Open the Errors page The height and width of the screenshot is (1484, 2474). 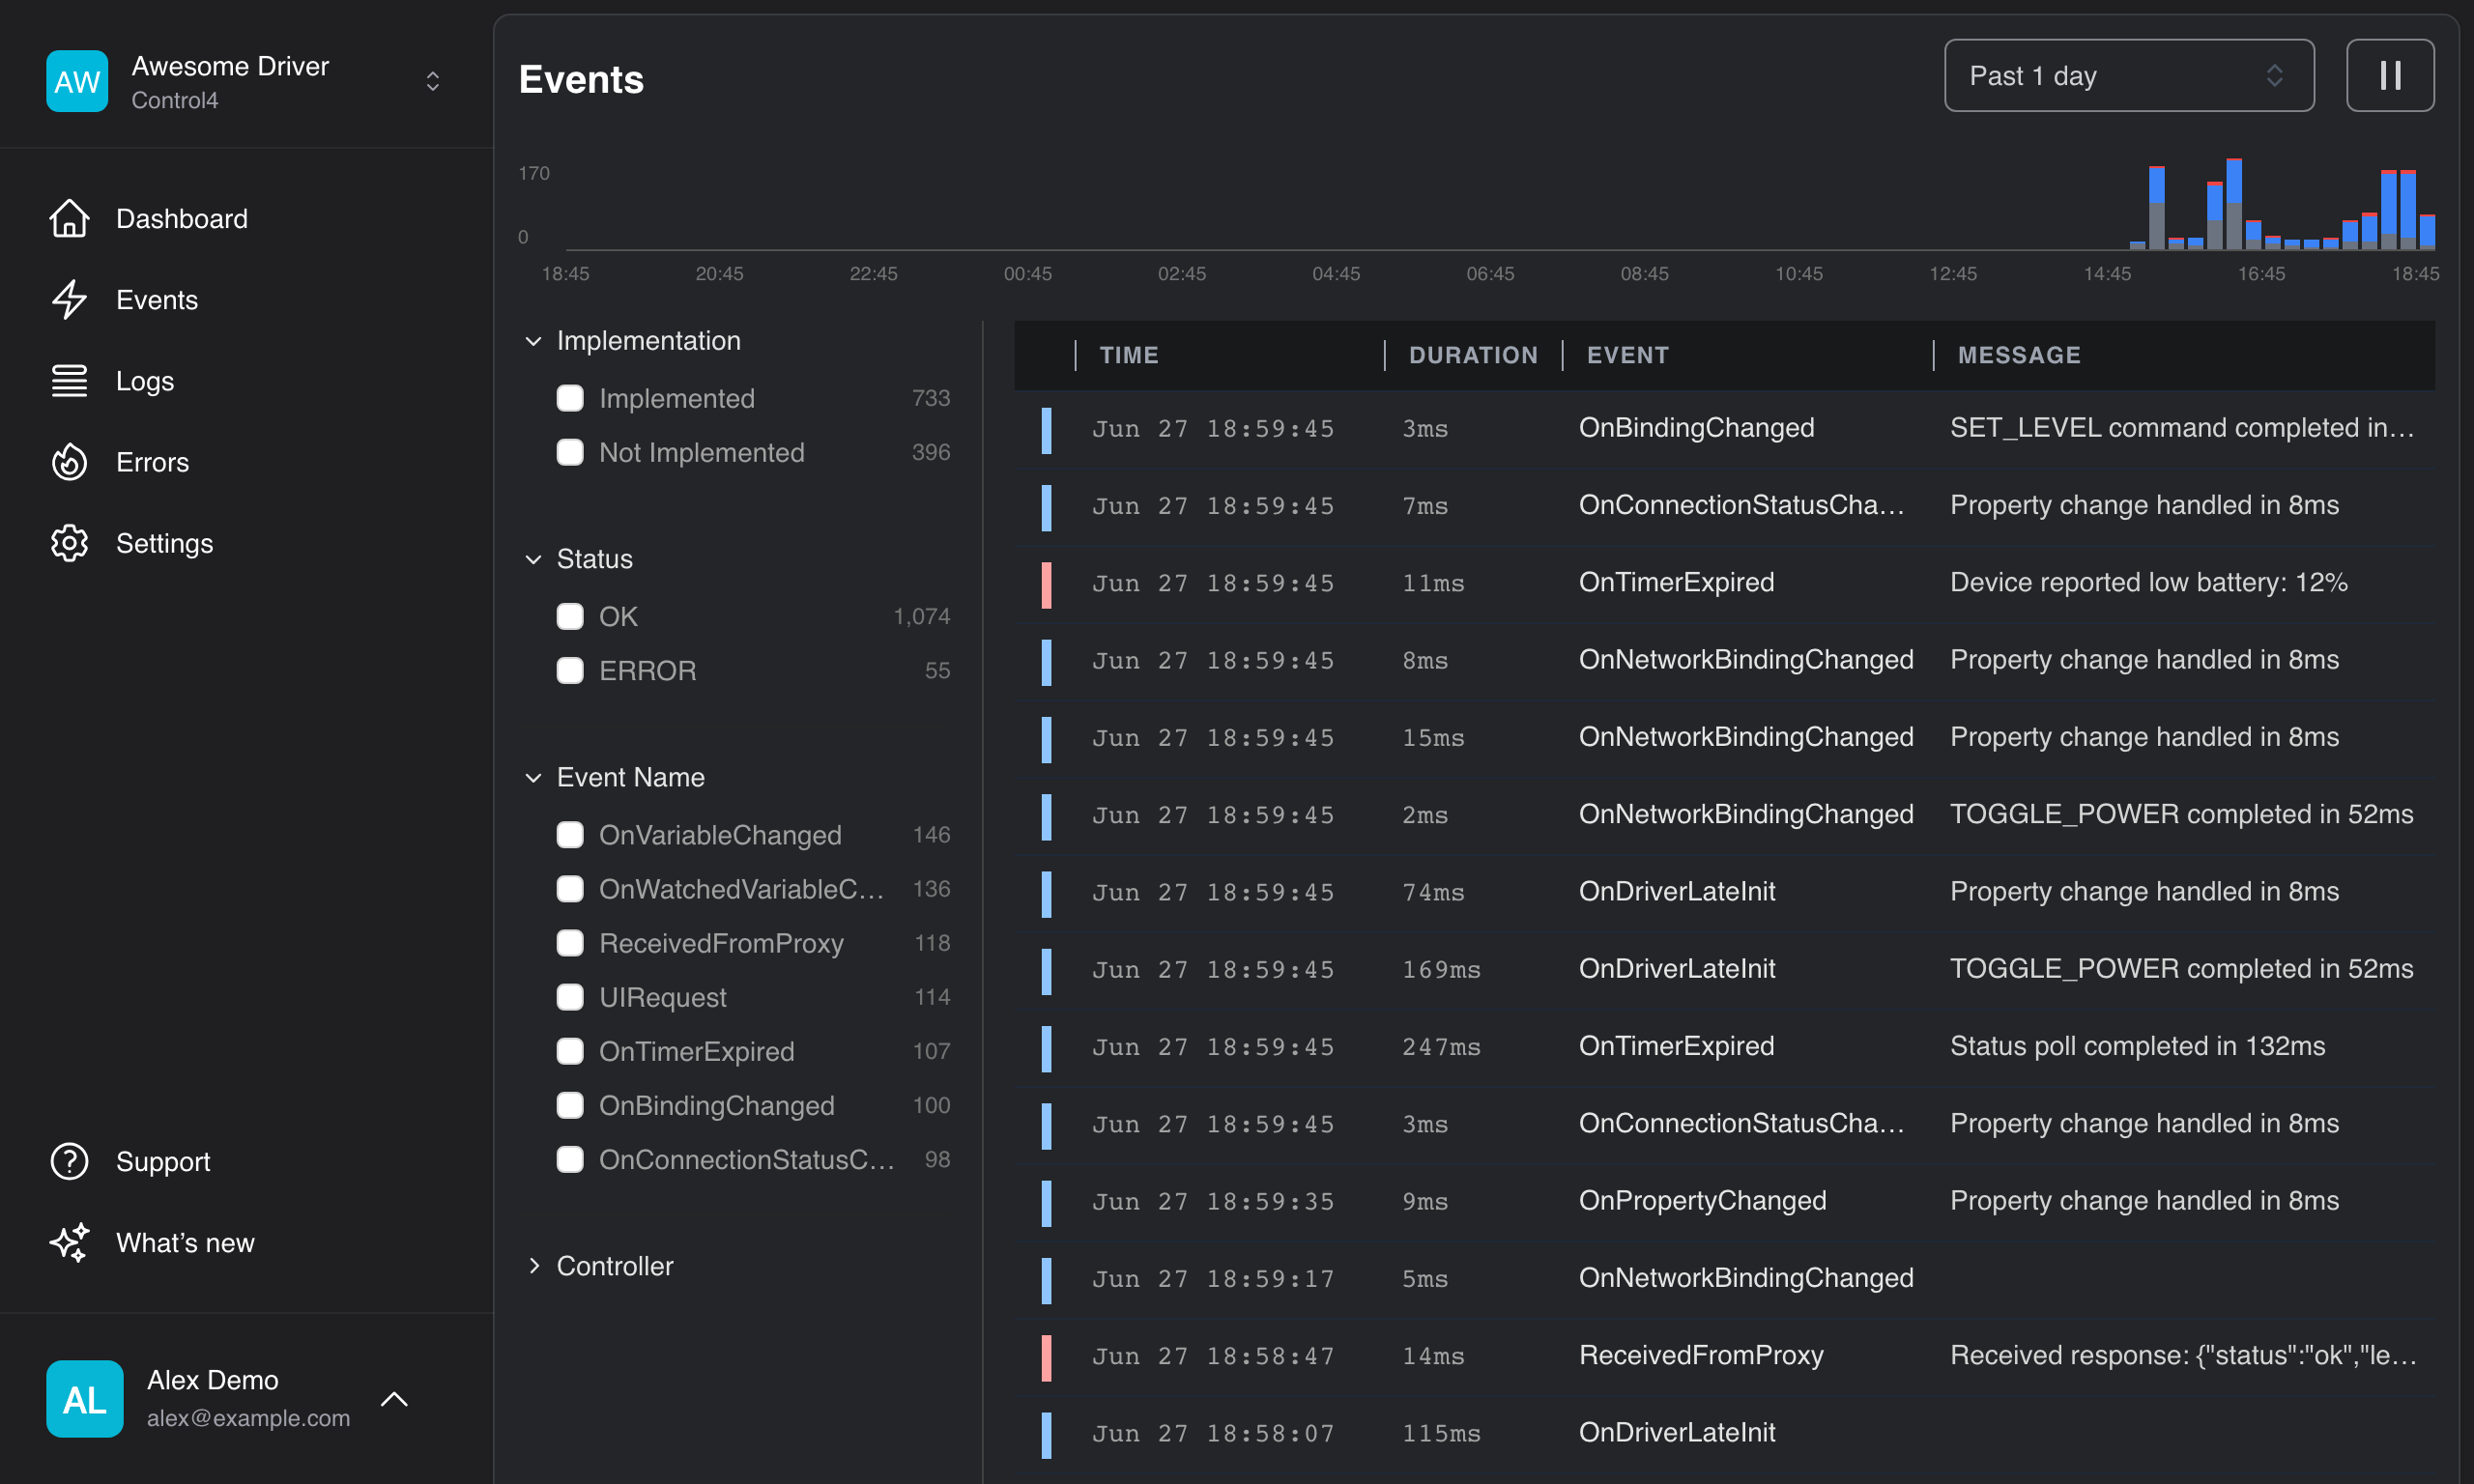coord(152,461)
